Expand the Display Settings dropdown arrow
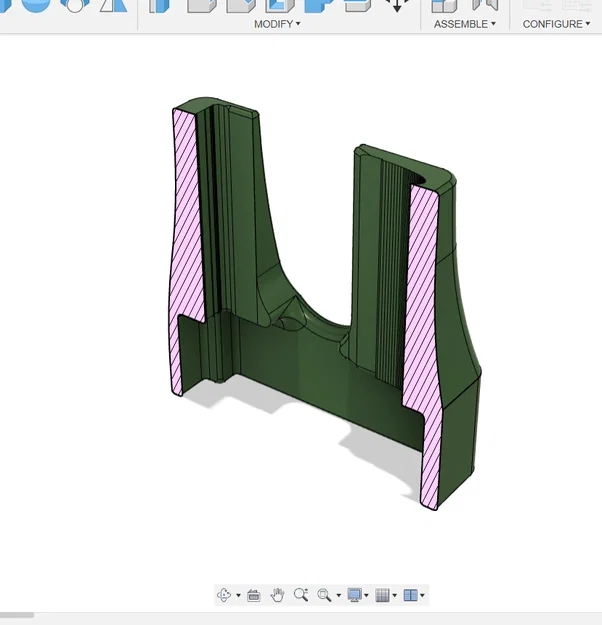 click(x=366, y=596)
